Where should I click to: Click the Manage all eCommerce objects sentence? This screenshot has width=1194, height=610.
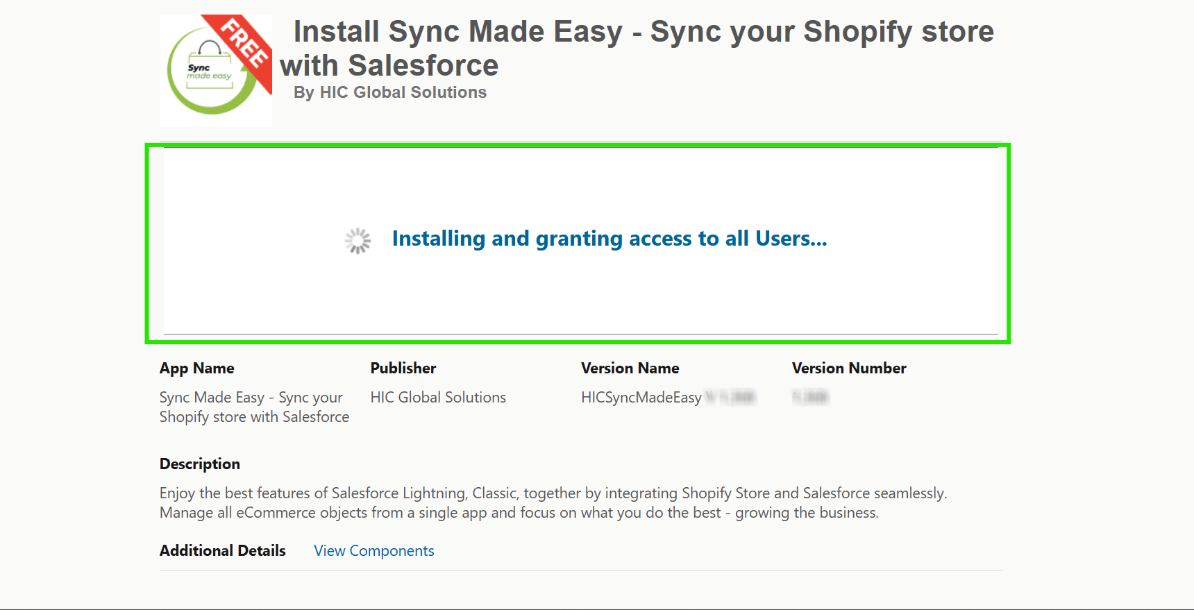click(518, 513)
